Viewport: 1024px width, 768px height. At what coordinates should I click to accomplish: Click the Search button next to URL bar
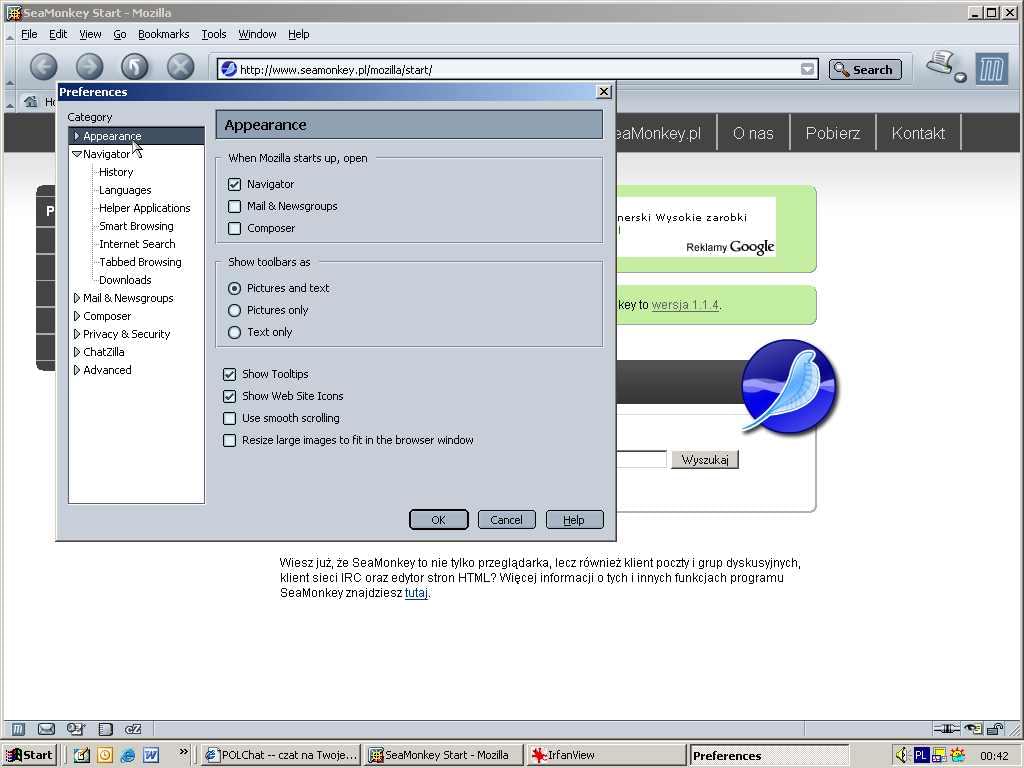pos(865,69)
